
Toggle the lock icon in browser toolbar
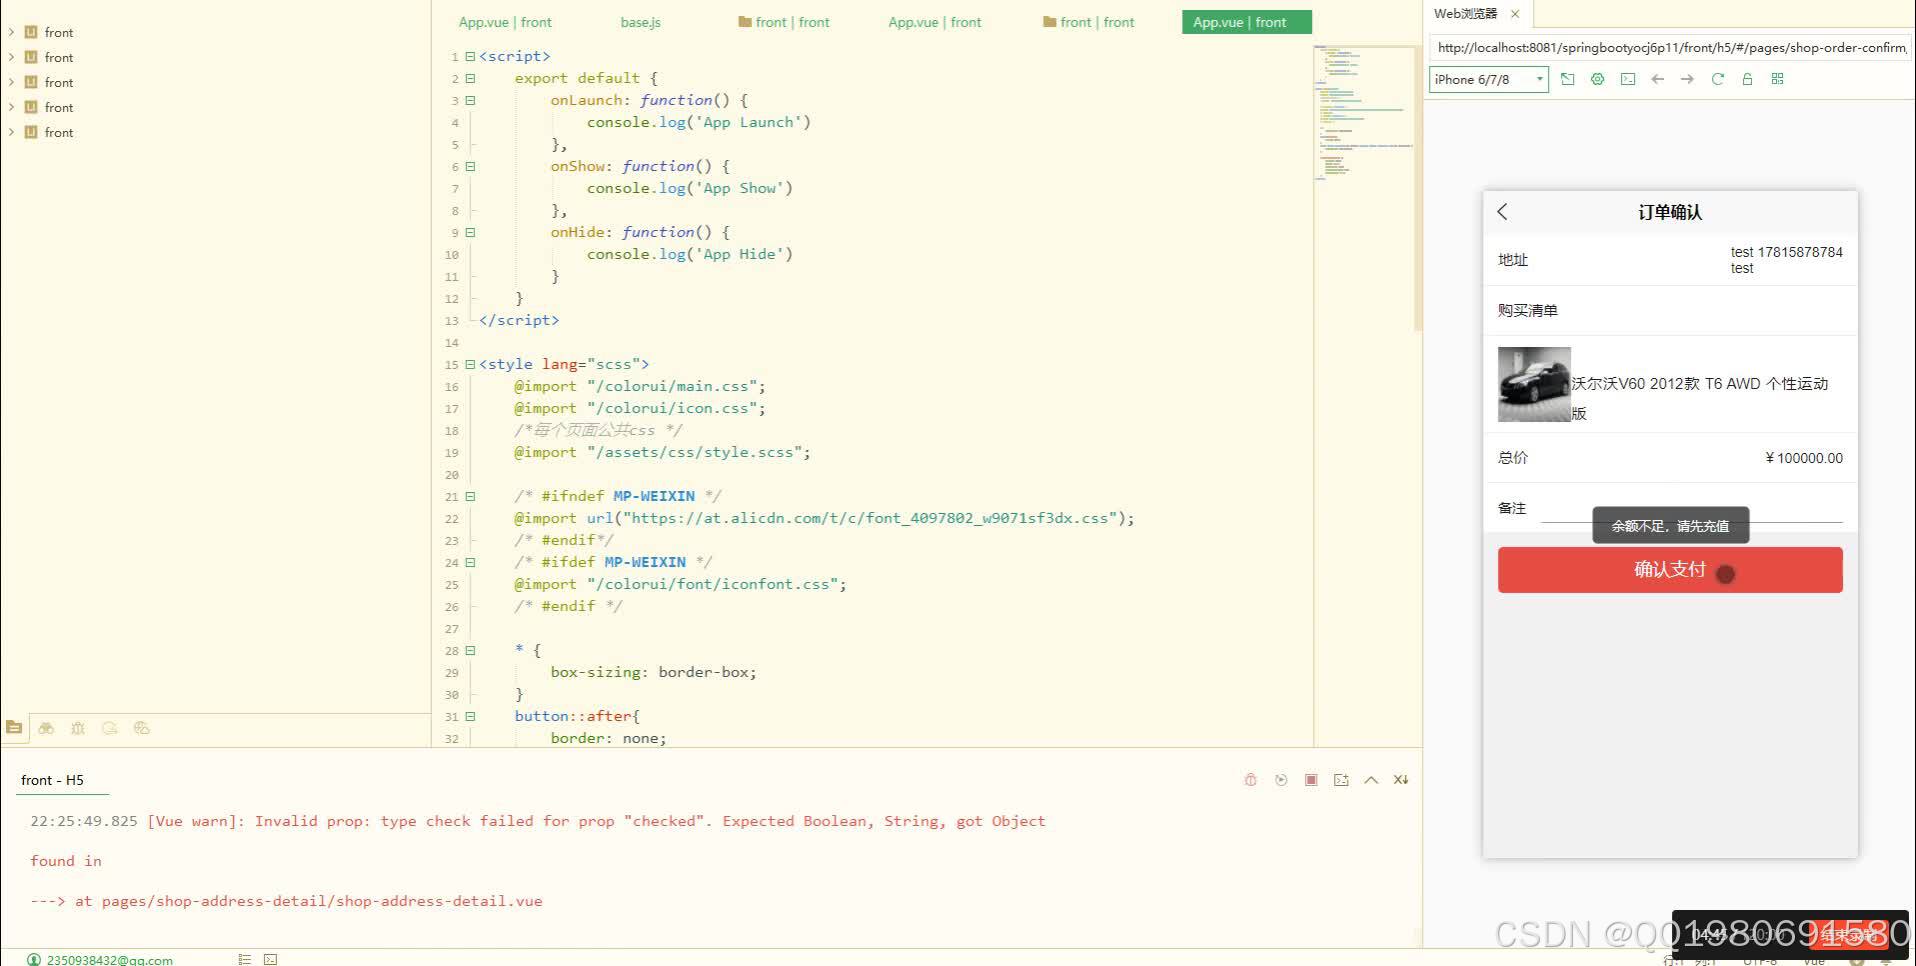pyautogui.click(x=1747, y=79)
